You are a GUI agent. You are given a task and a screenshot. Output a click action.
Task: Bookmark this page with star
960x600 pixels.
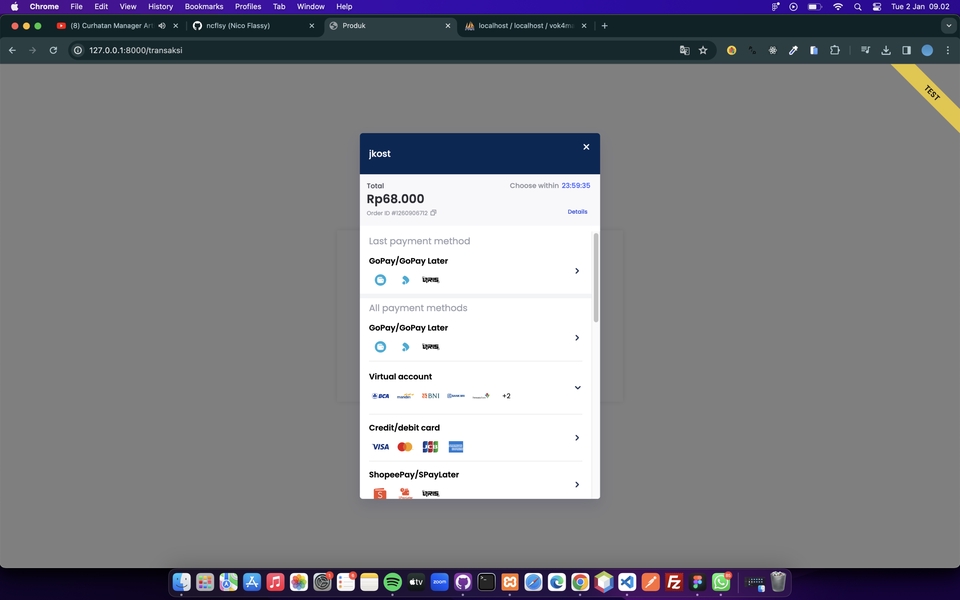point(703,50)
